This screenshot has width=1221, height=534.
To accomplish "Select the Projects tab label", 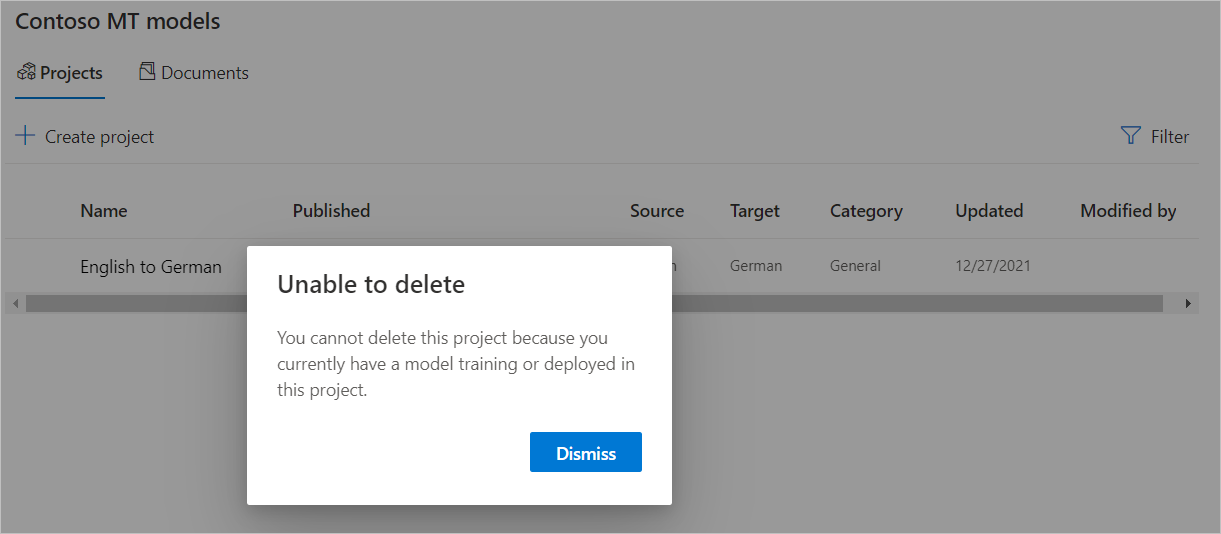I will 71,73.
